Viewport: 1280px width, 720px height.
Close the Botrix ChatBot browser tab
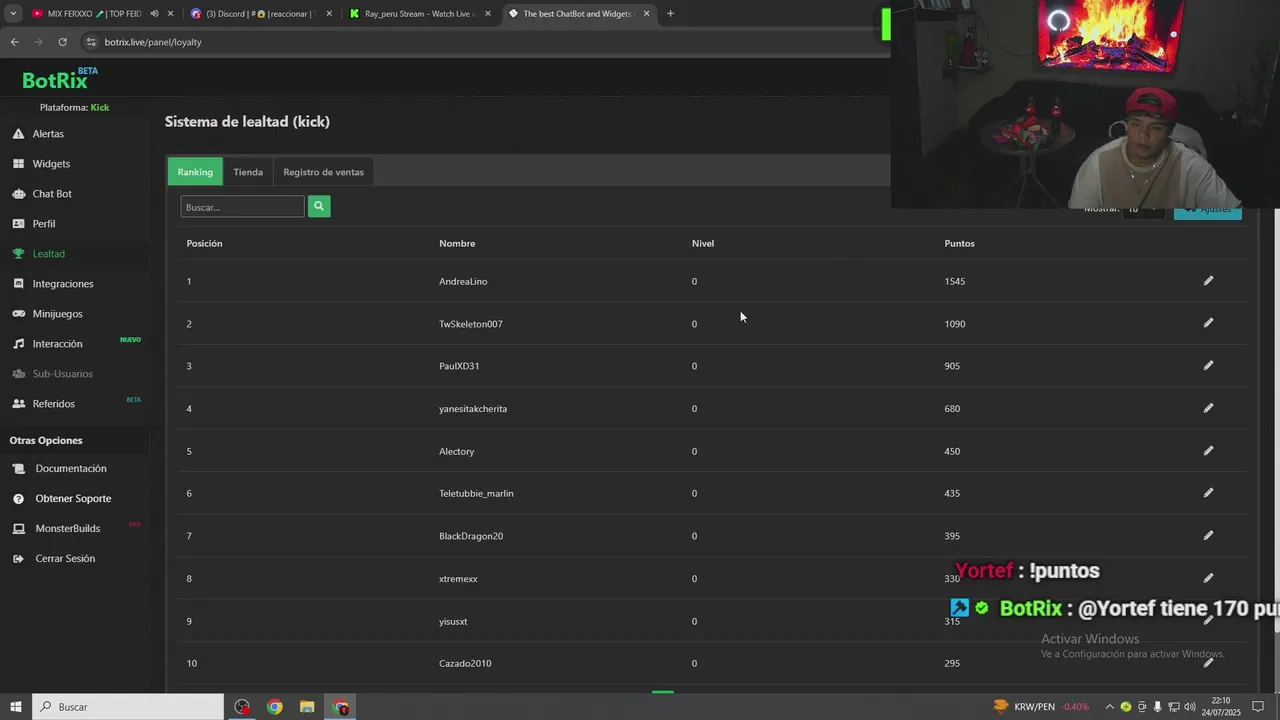[x=647, y=14]
